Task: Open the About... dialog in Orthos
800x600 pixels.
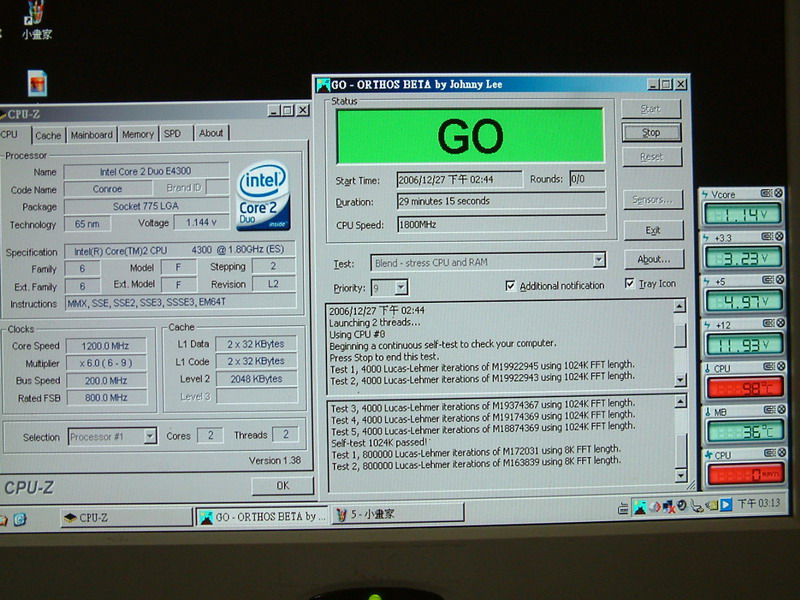Action: (x=654, y=260)
